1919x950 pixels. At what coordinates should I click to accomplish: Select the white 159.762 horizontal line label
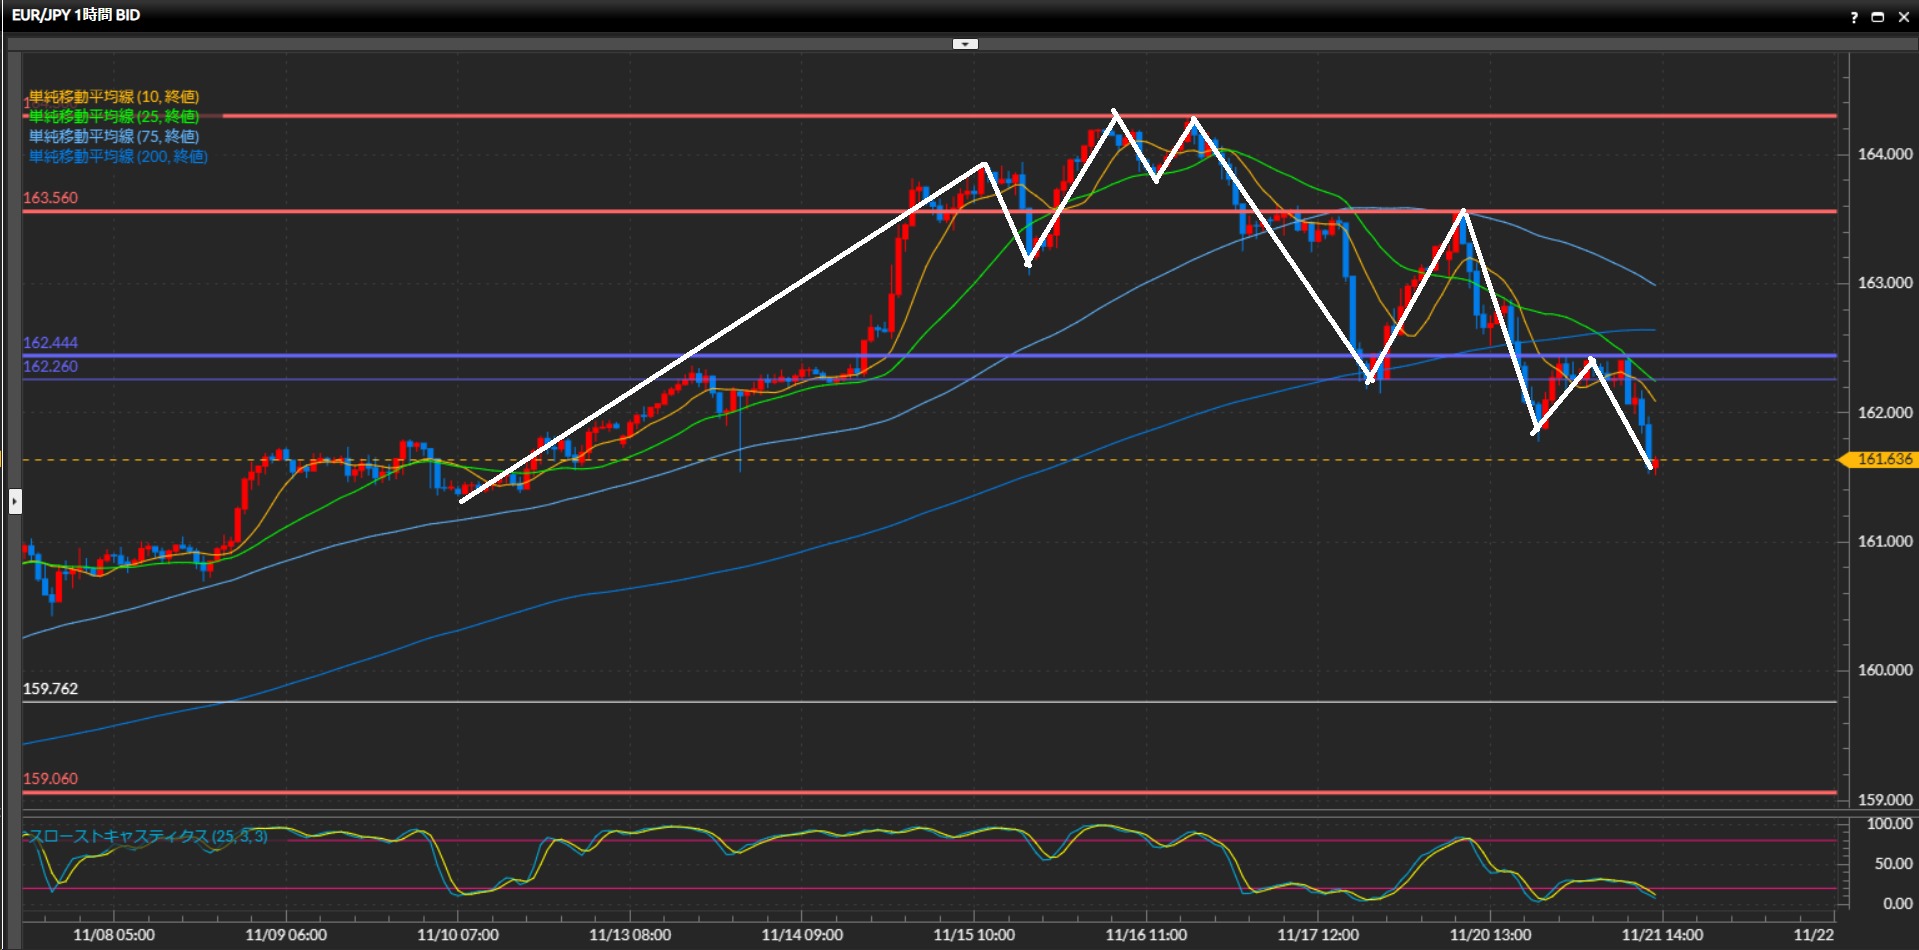(50, 689)
